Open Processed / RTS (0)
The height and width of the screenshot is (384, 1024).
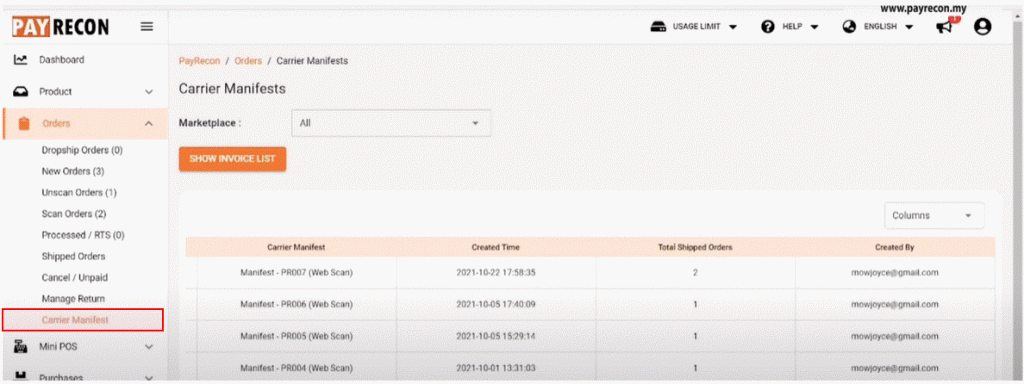83,235
